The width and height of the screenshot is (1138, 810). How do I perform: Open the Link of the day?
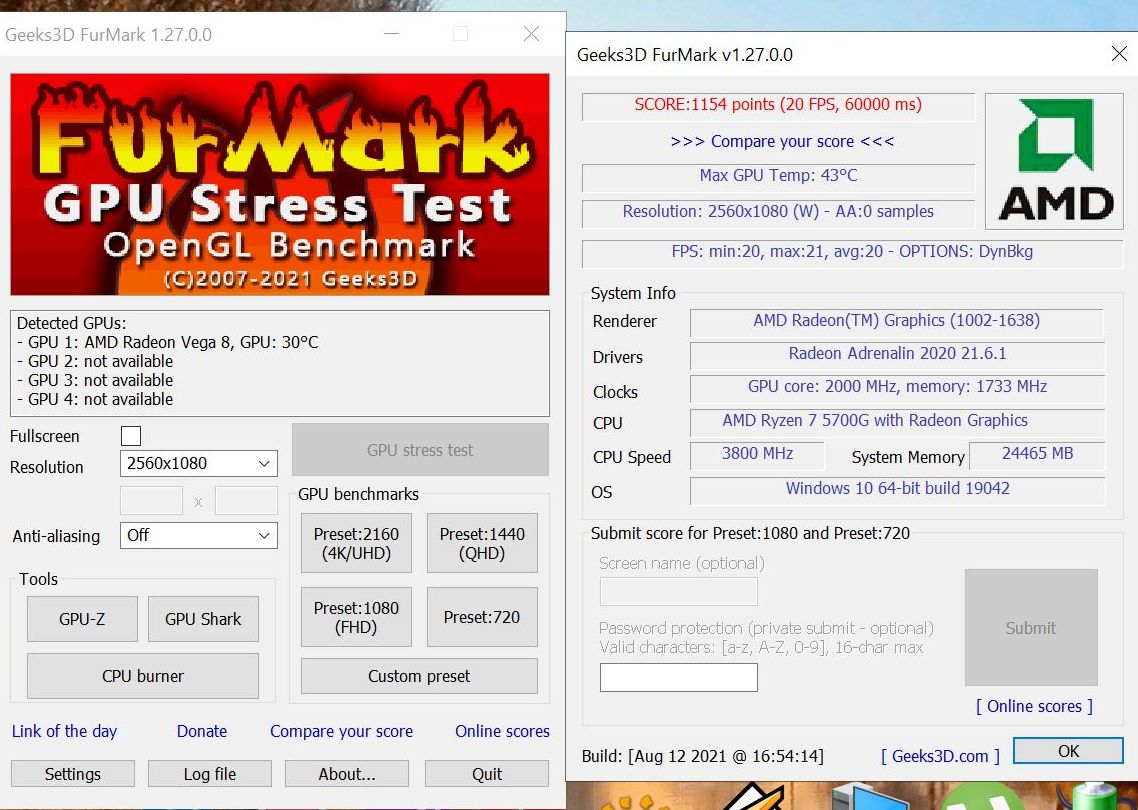64,731
